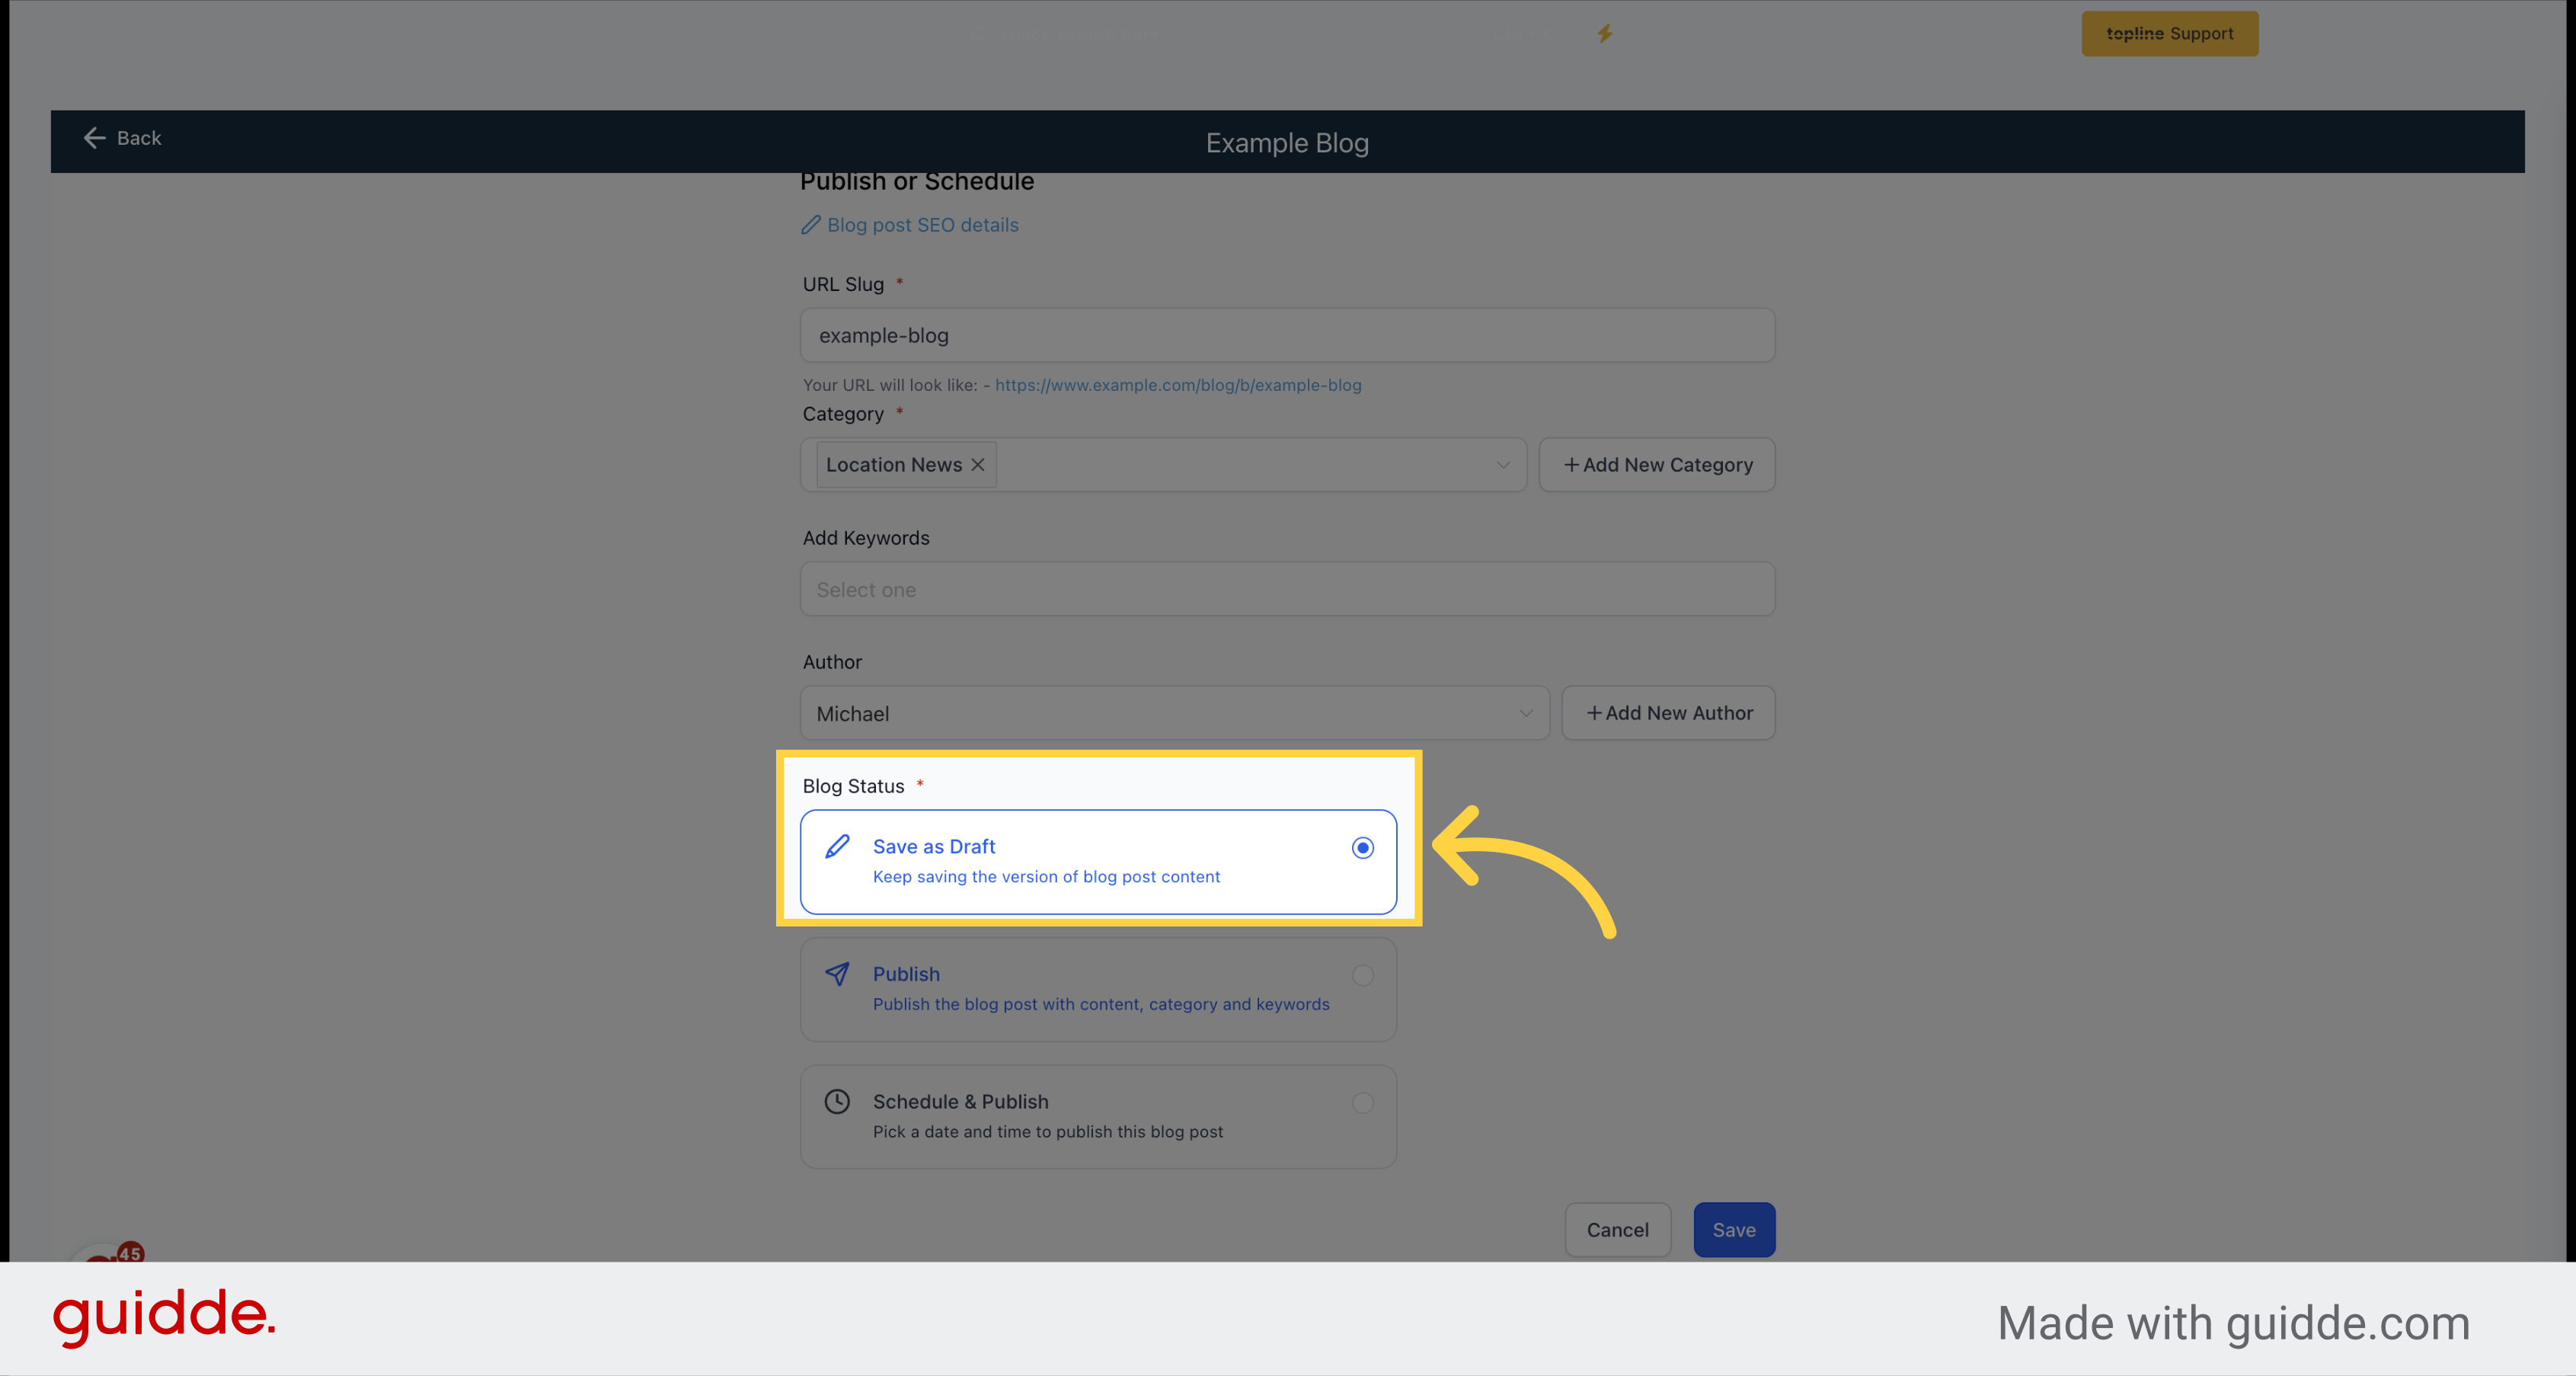Expand the Add Keywords select dropdown
The height and width of the screenshot is (1376, 2576).
click(1288, 590)
